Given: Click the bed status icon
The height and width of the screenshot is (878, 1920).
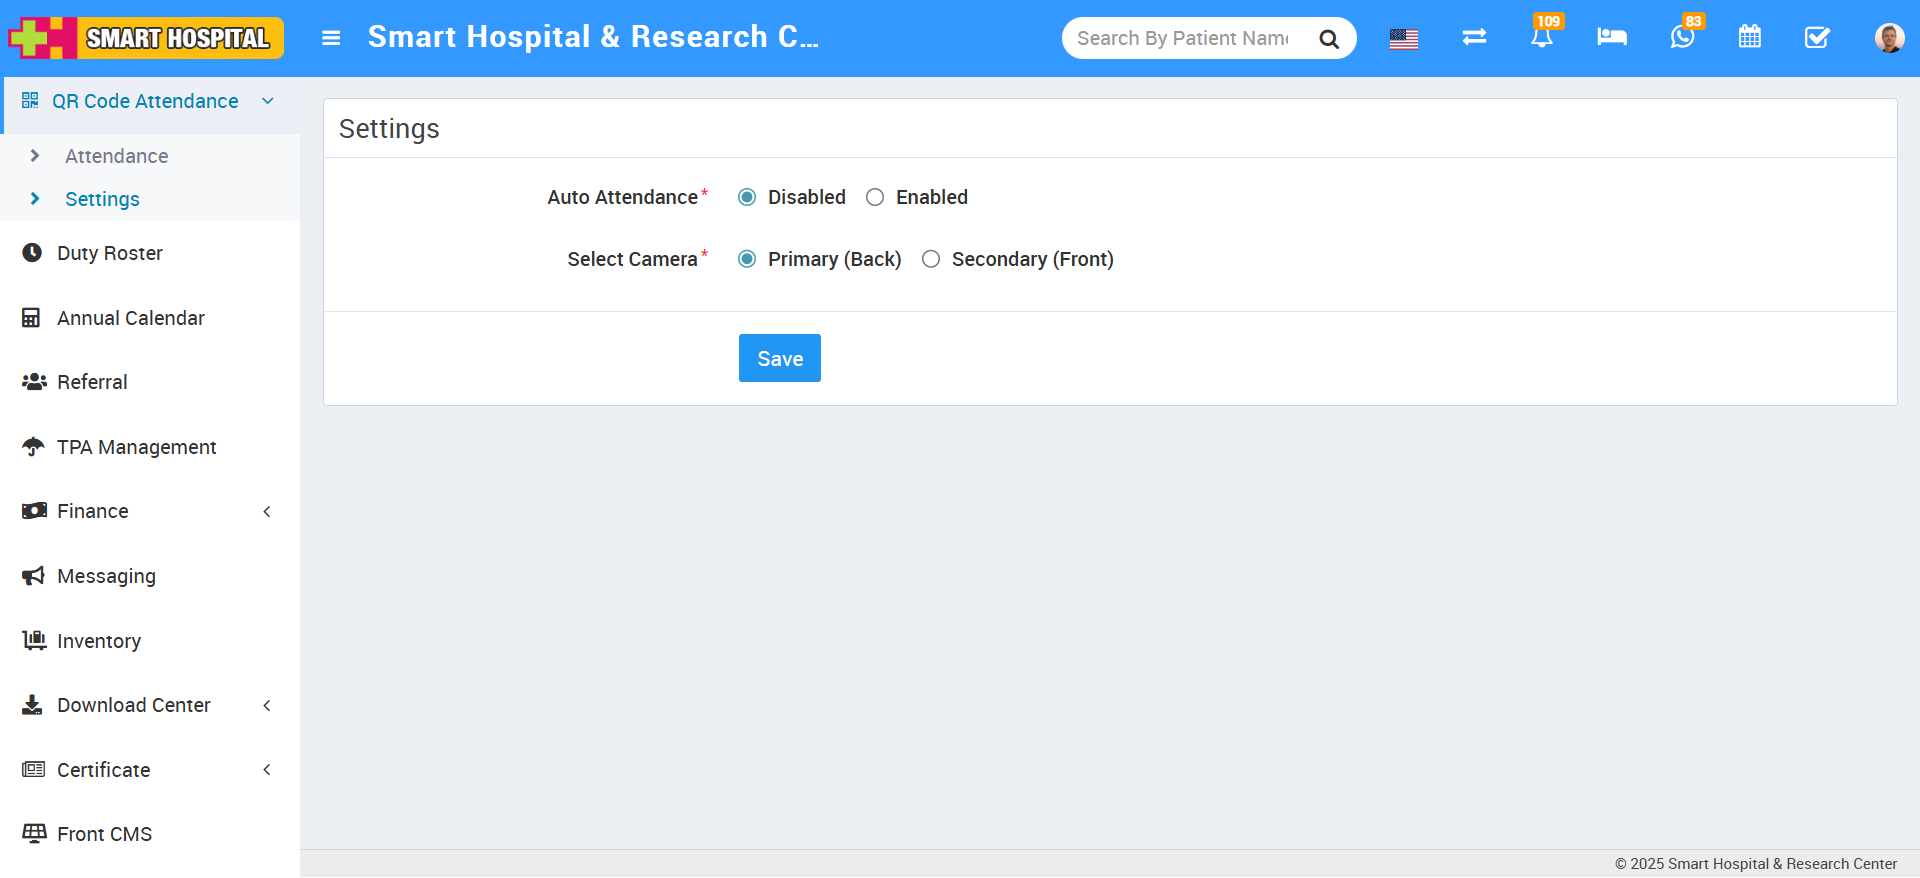Looking at the screenshot, I should point(1612,37).
